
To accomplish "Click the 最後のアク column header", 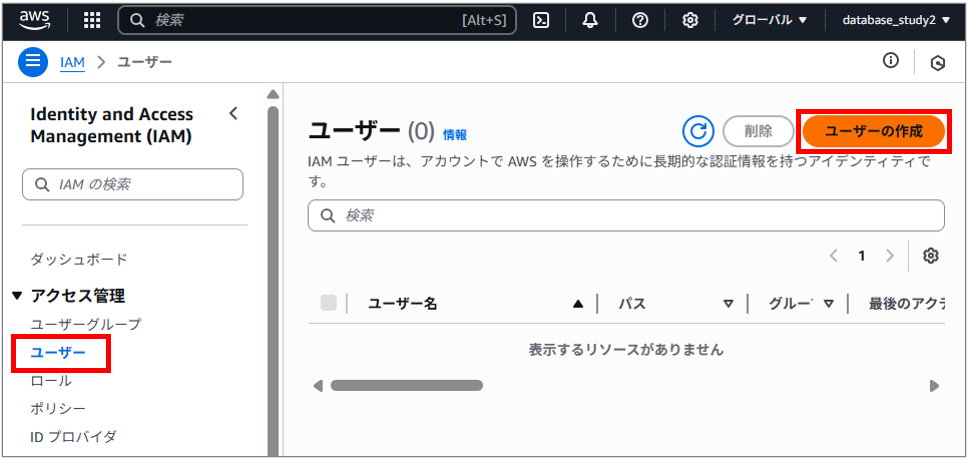I will pos(907,303).
